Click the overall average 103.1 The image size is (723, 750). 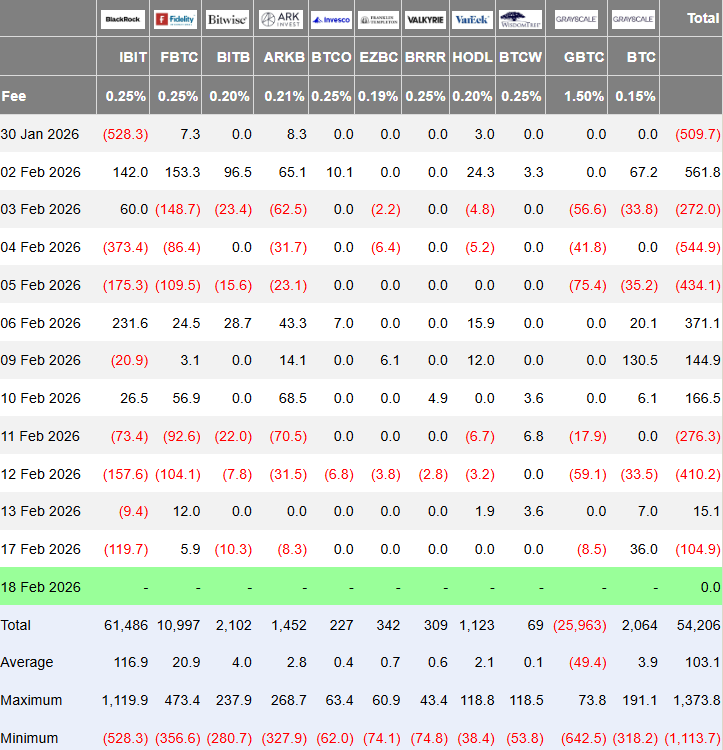pyautogui.click(x=702, y=662)
